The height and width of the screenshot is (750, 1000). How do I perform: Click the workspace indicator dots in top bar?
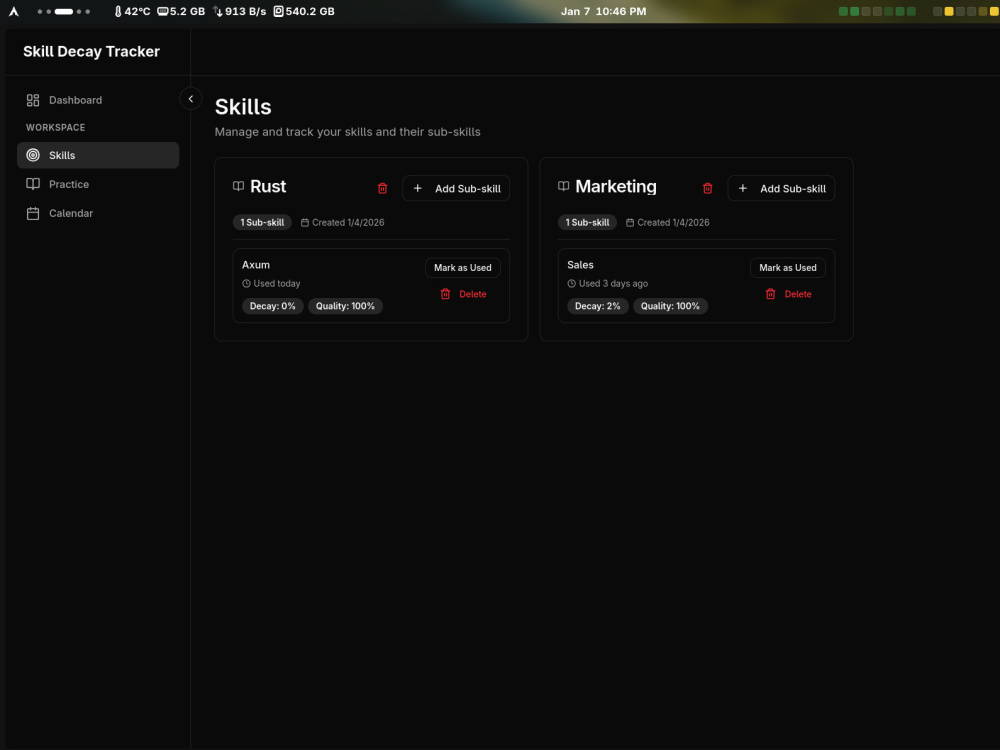[x=64, y=11]
